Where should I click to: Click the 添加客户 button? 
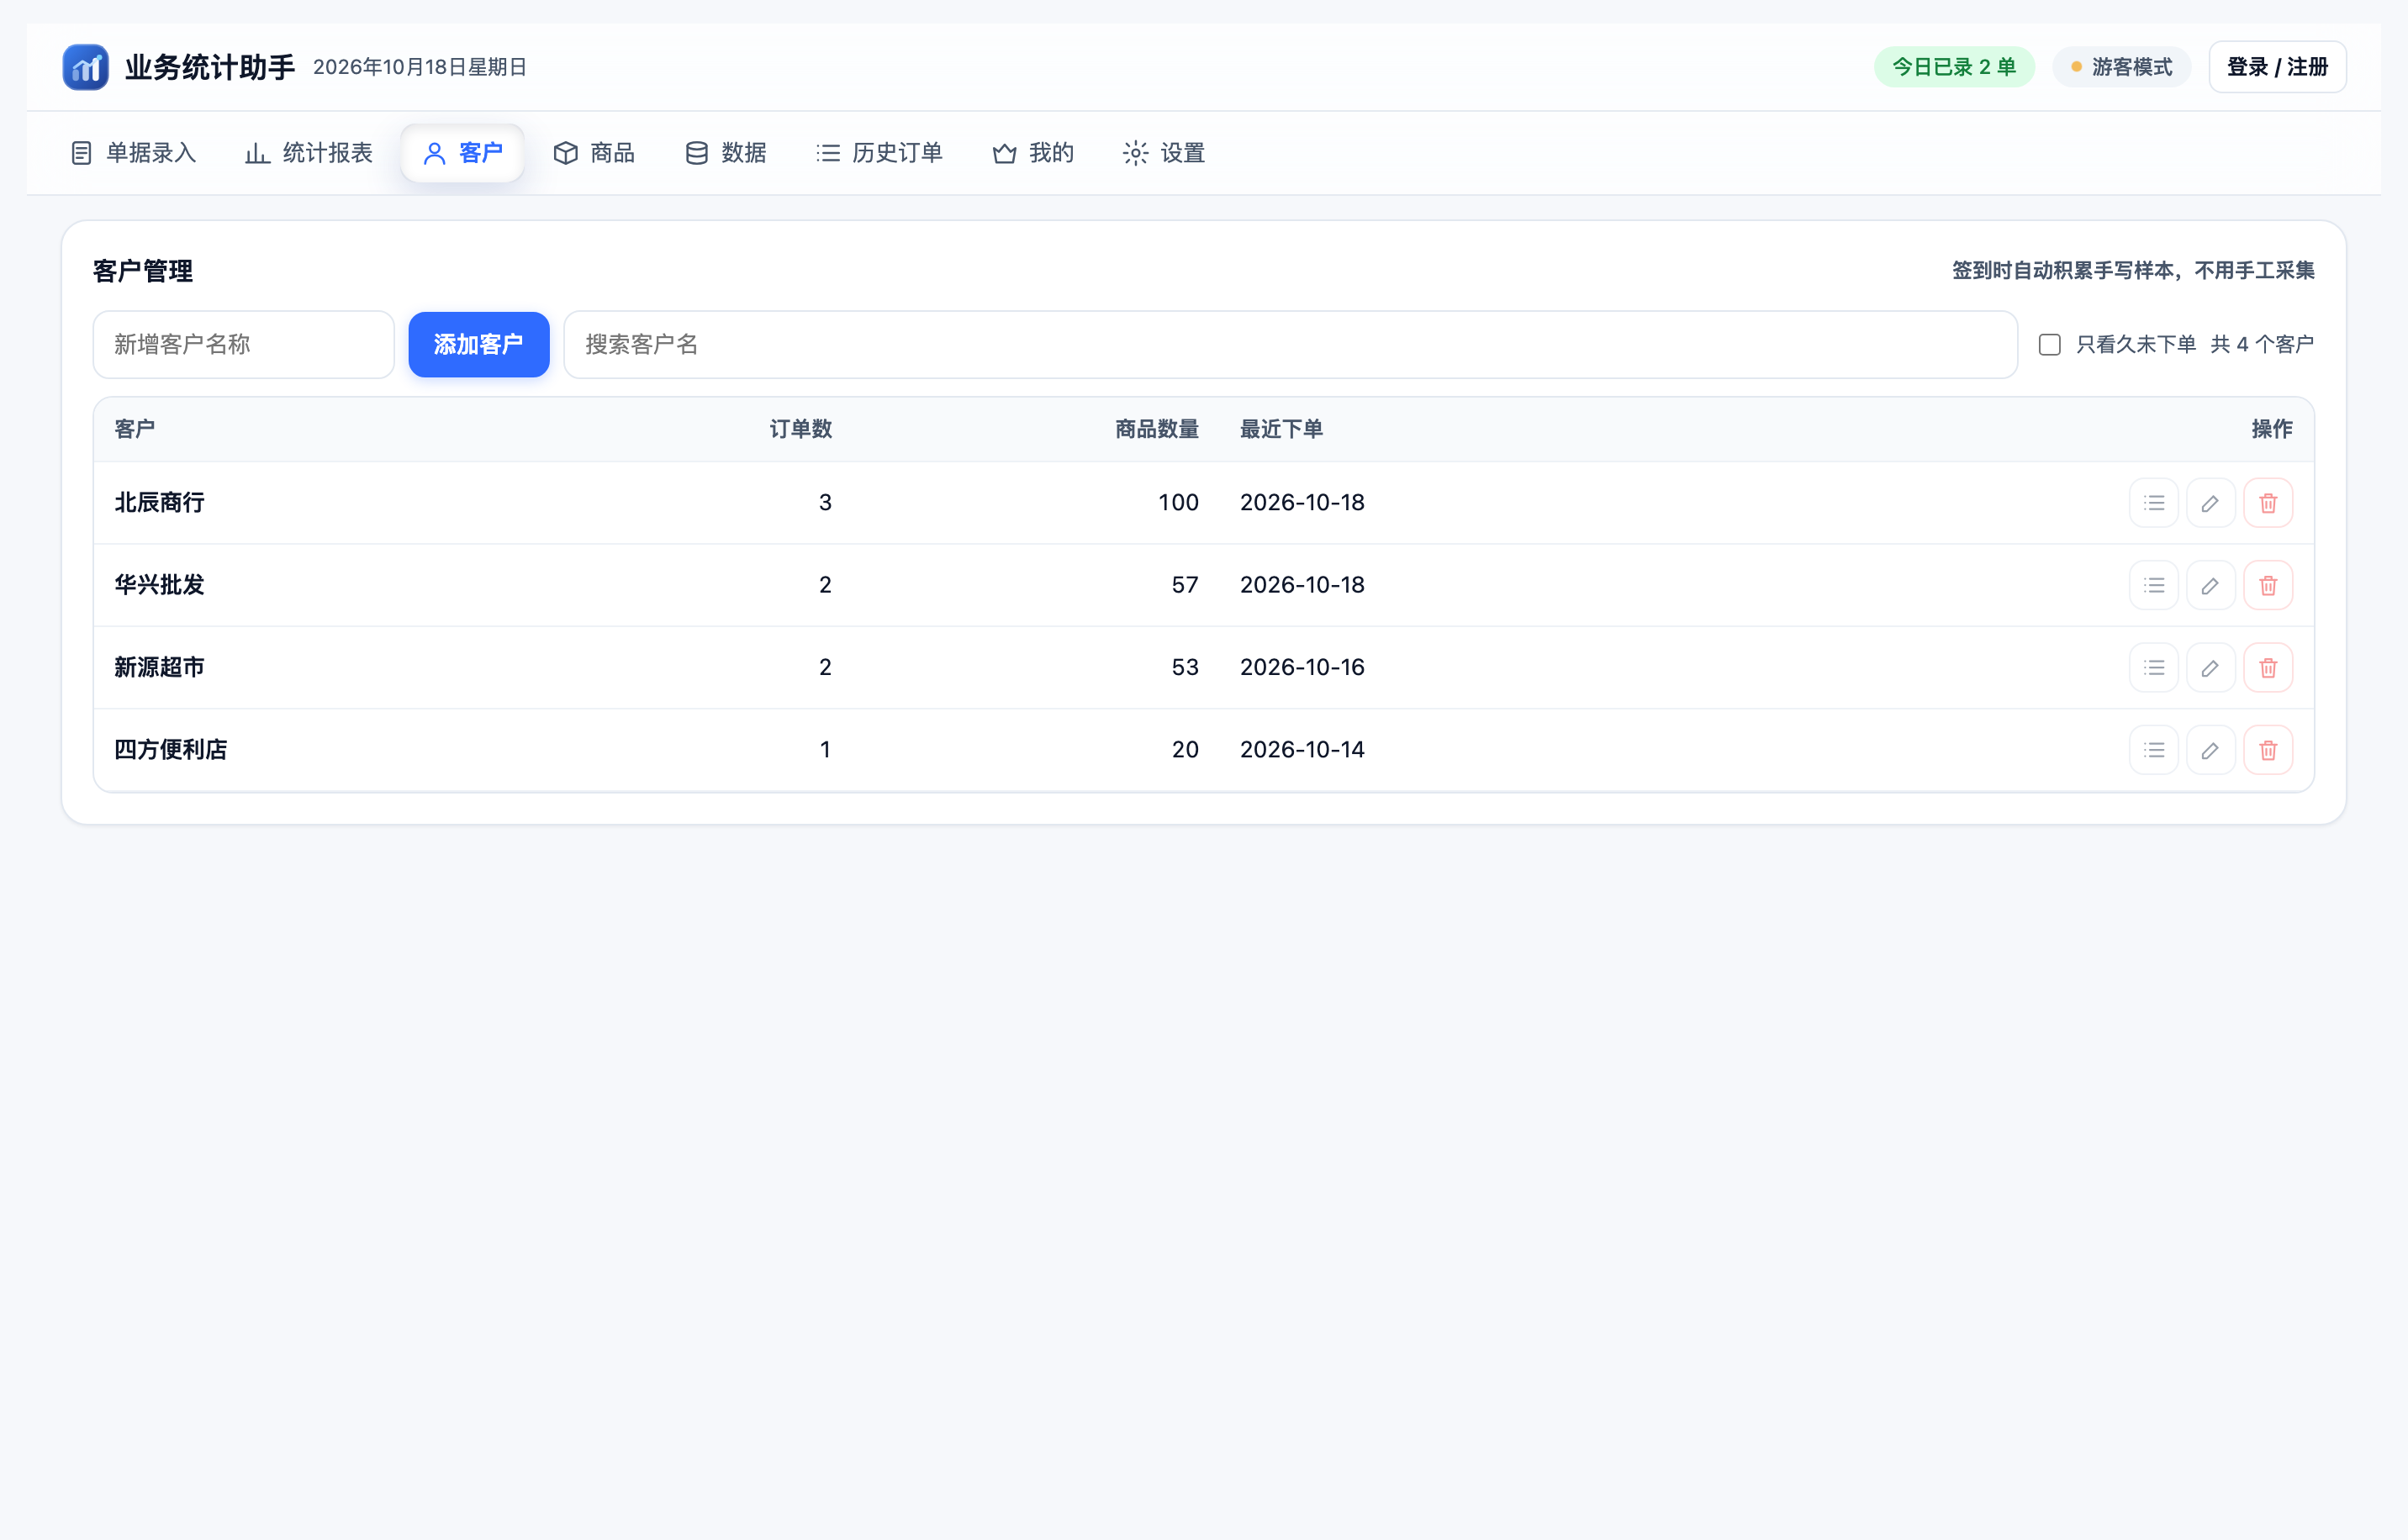pos(479,345)
